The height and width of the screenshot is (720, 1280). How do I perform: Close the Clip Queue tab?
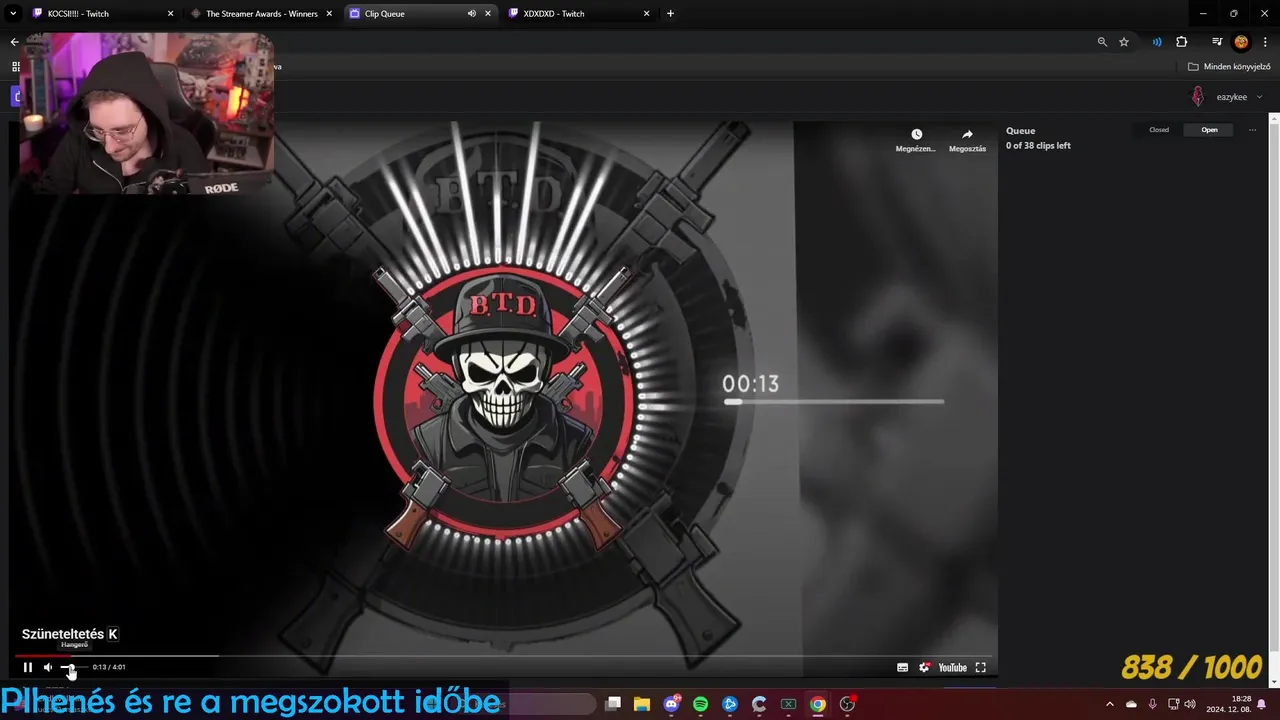tap(488, 14)
